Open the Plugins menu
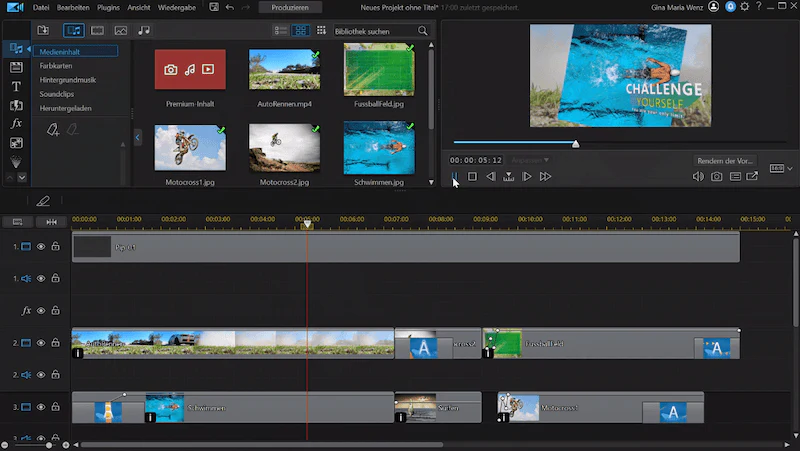Viewport: 800px width, 451px height. (108, 8)
